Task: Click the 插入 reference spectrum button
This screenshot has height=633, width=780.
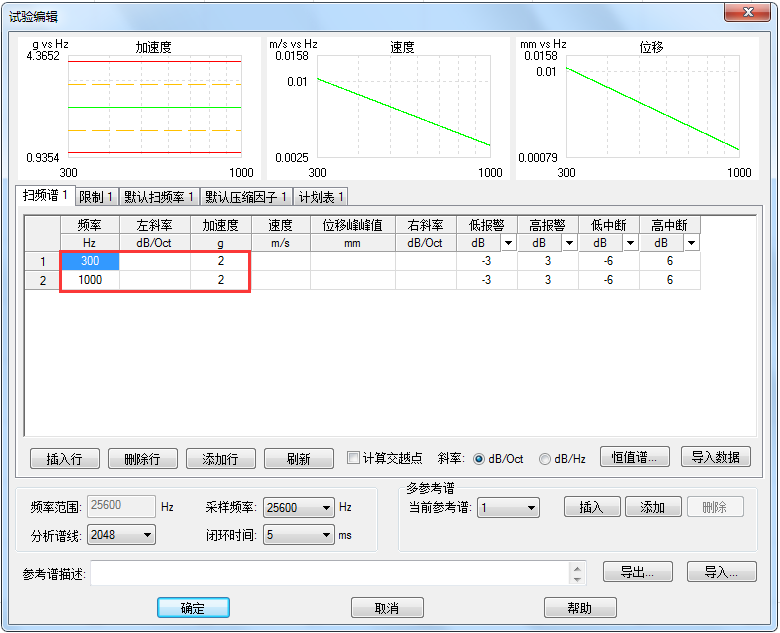Action: 592,507
